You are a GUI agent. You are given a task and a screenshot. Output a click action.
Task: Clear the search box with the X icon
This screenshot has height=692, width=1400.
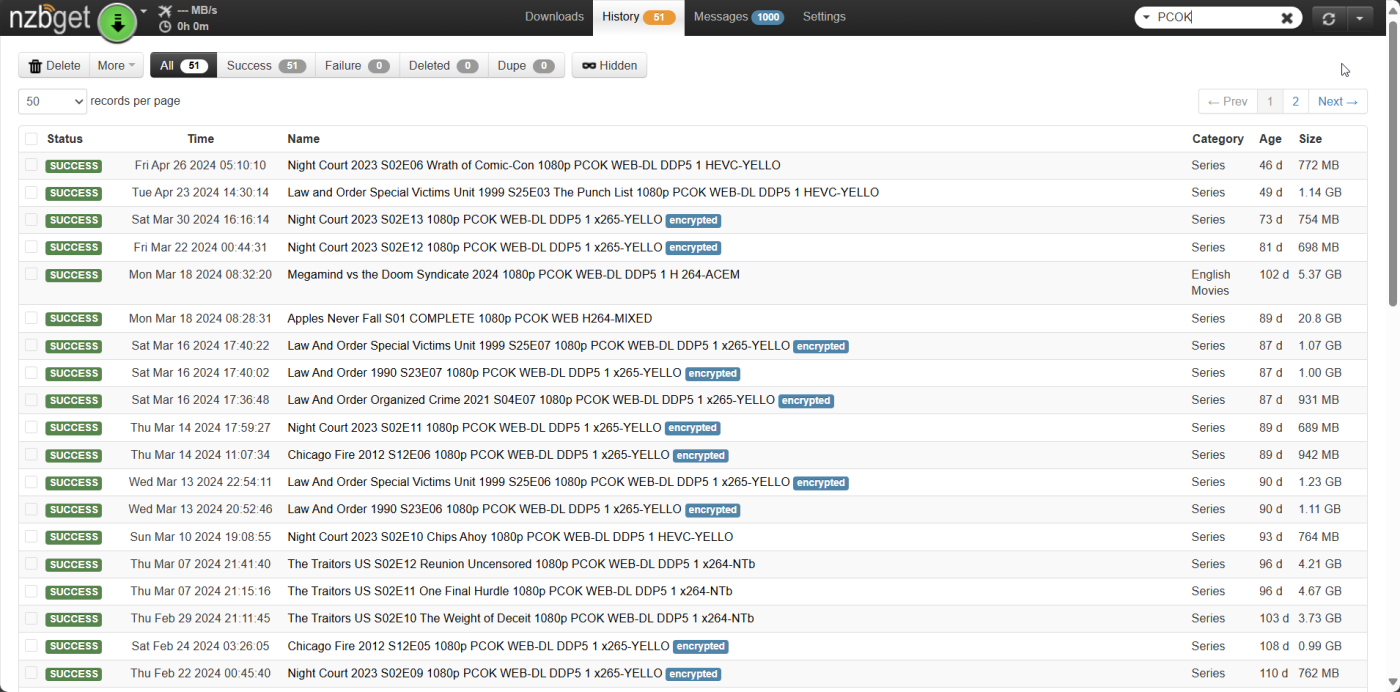coord(1287,18)
